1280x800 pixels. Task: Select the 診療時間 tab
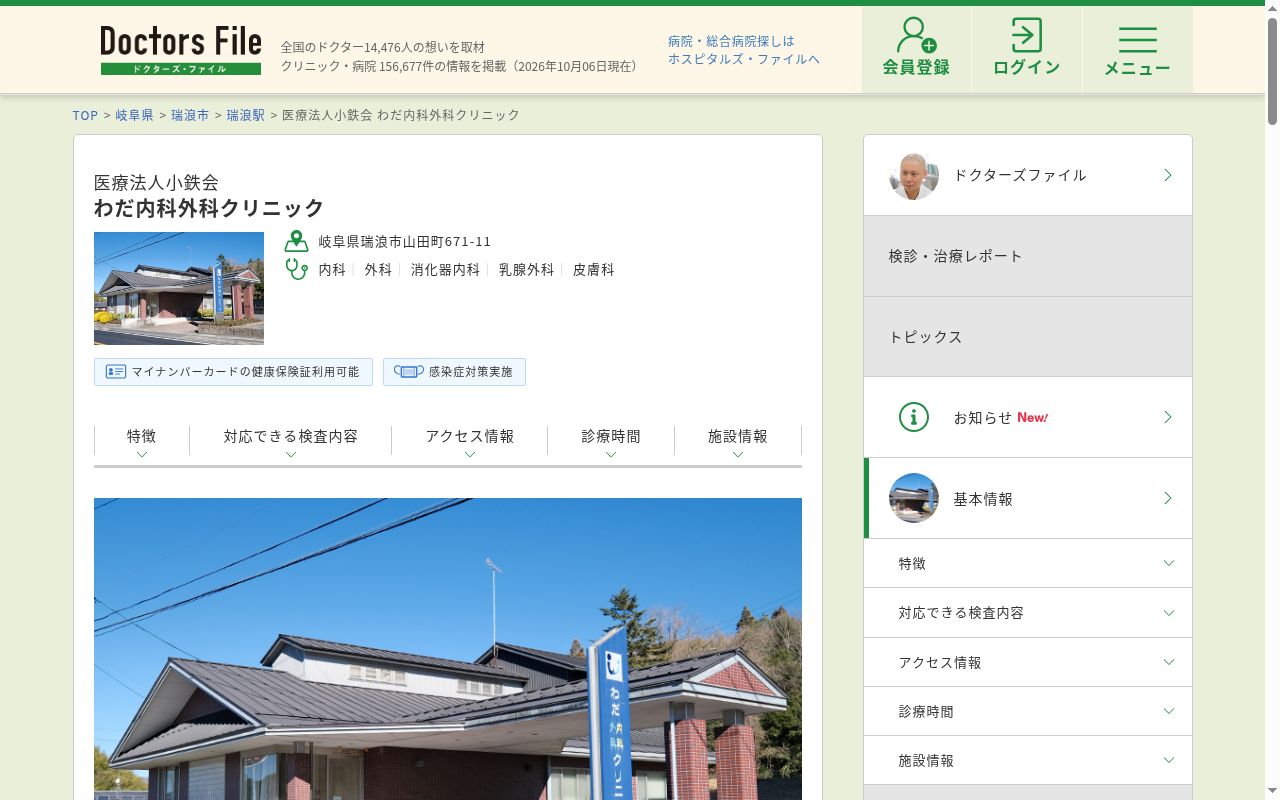611,441
